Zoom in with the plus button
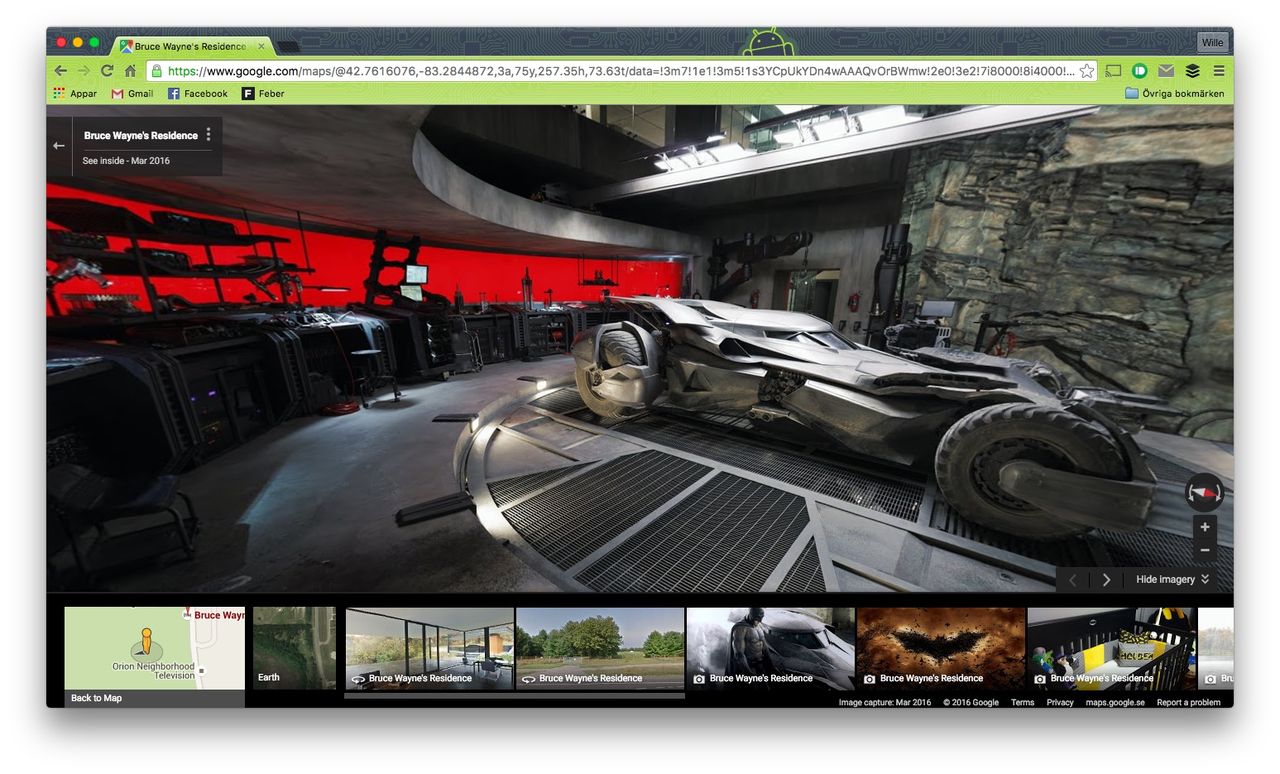This screenshot has height=774, width=1280. tap(1205, 527)
